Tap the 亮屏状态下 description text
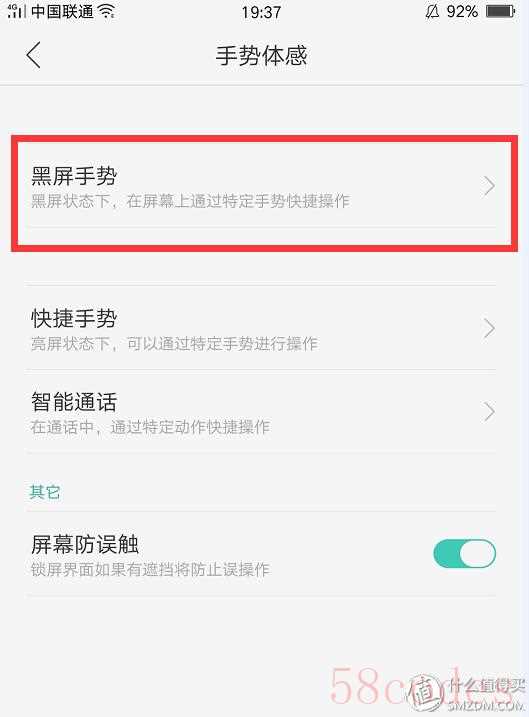529x717 pixels. tap(174, 343)
